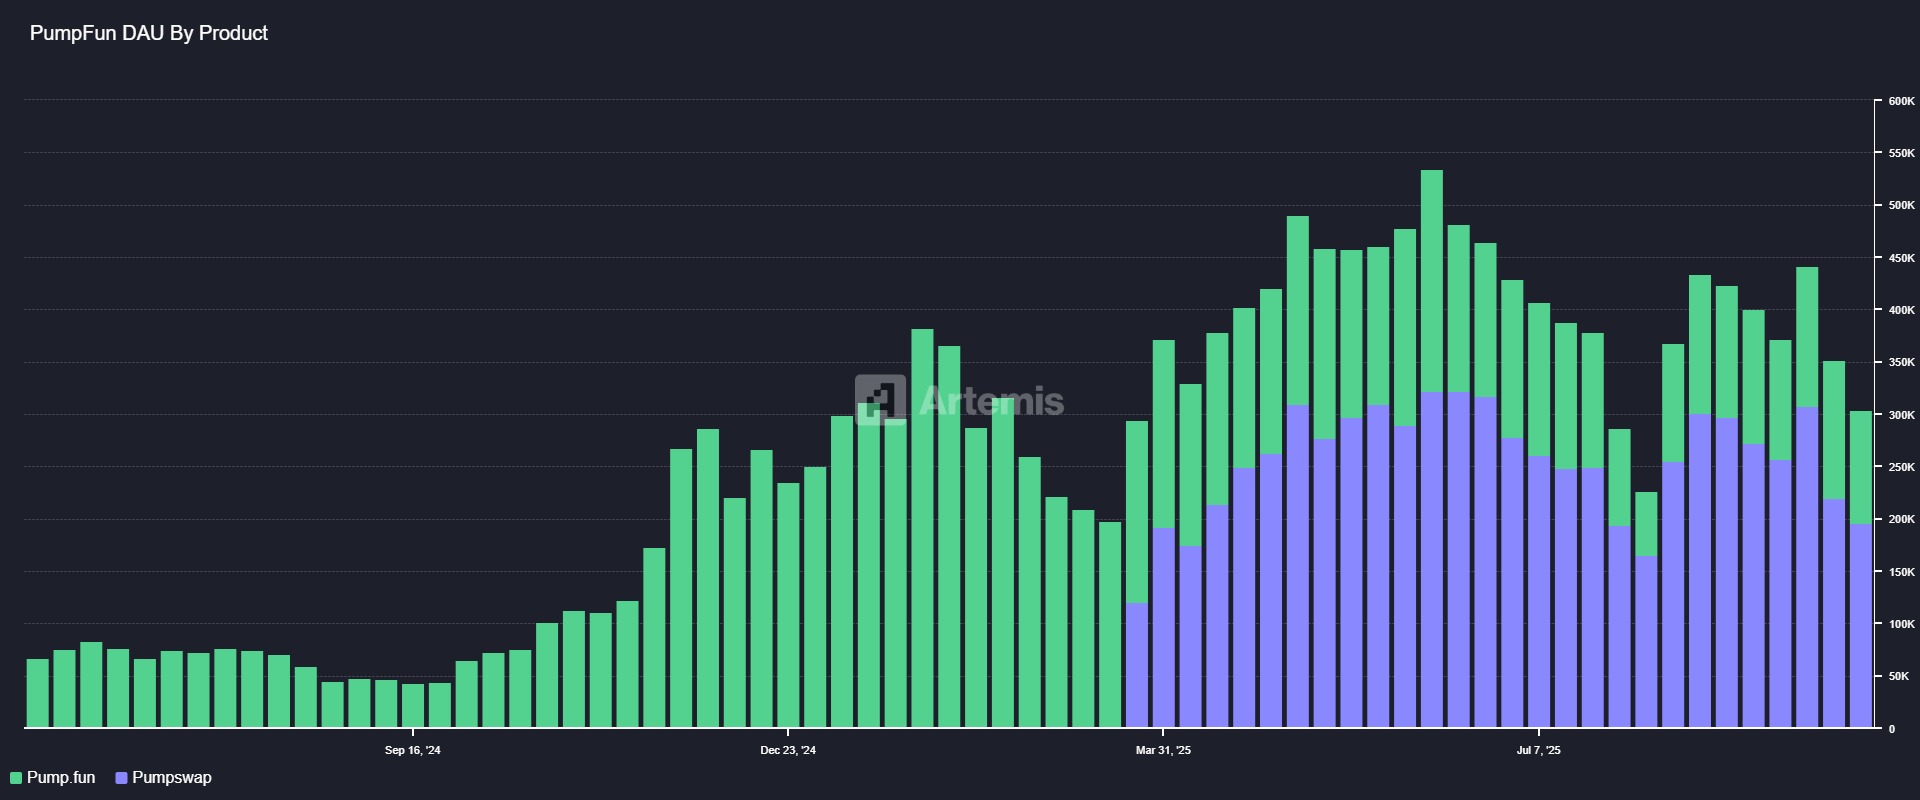
Task: Click the Dec 23, '24 axis label
Action: 788,750
